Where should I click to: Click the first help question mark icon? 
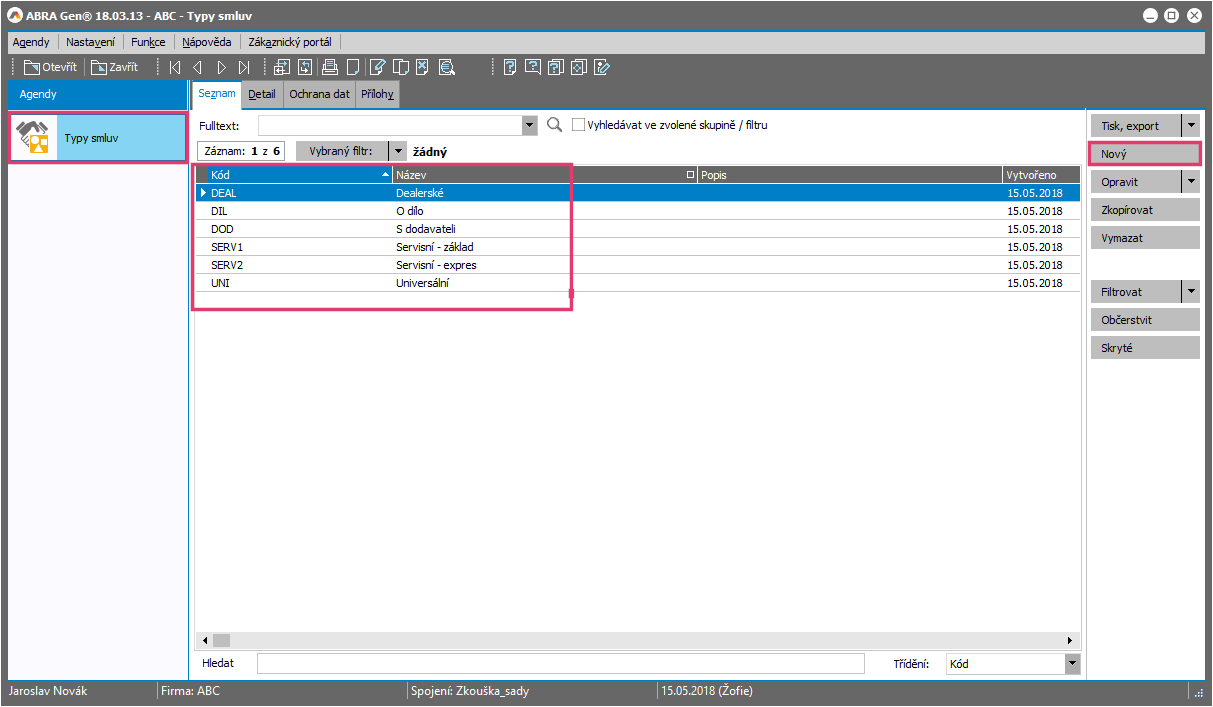pyautogui.click(x=509, y=68)
